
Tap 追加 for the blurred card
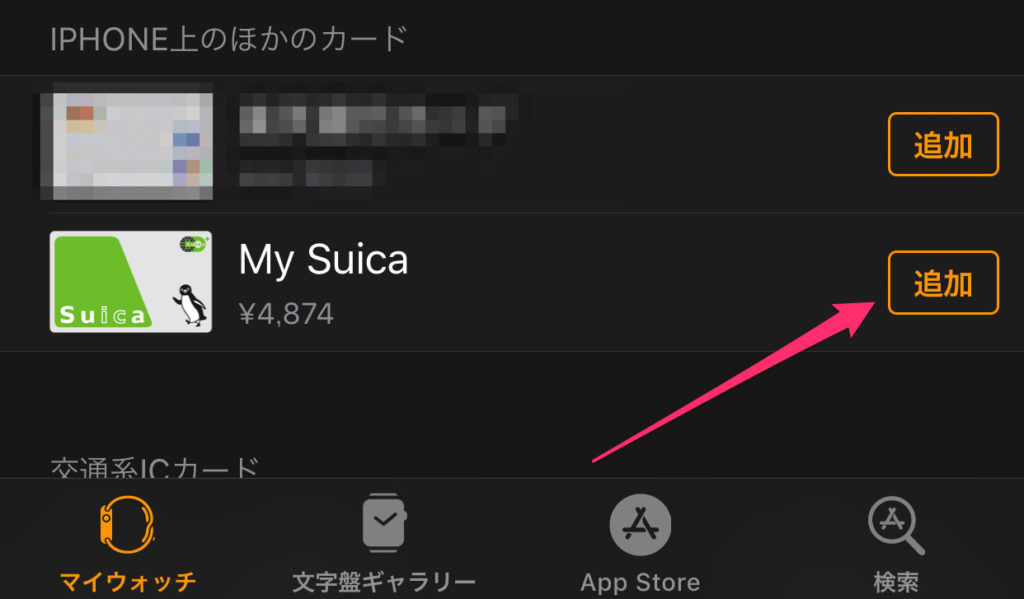click(943, 144)
